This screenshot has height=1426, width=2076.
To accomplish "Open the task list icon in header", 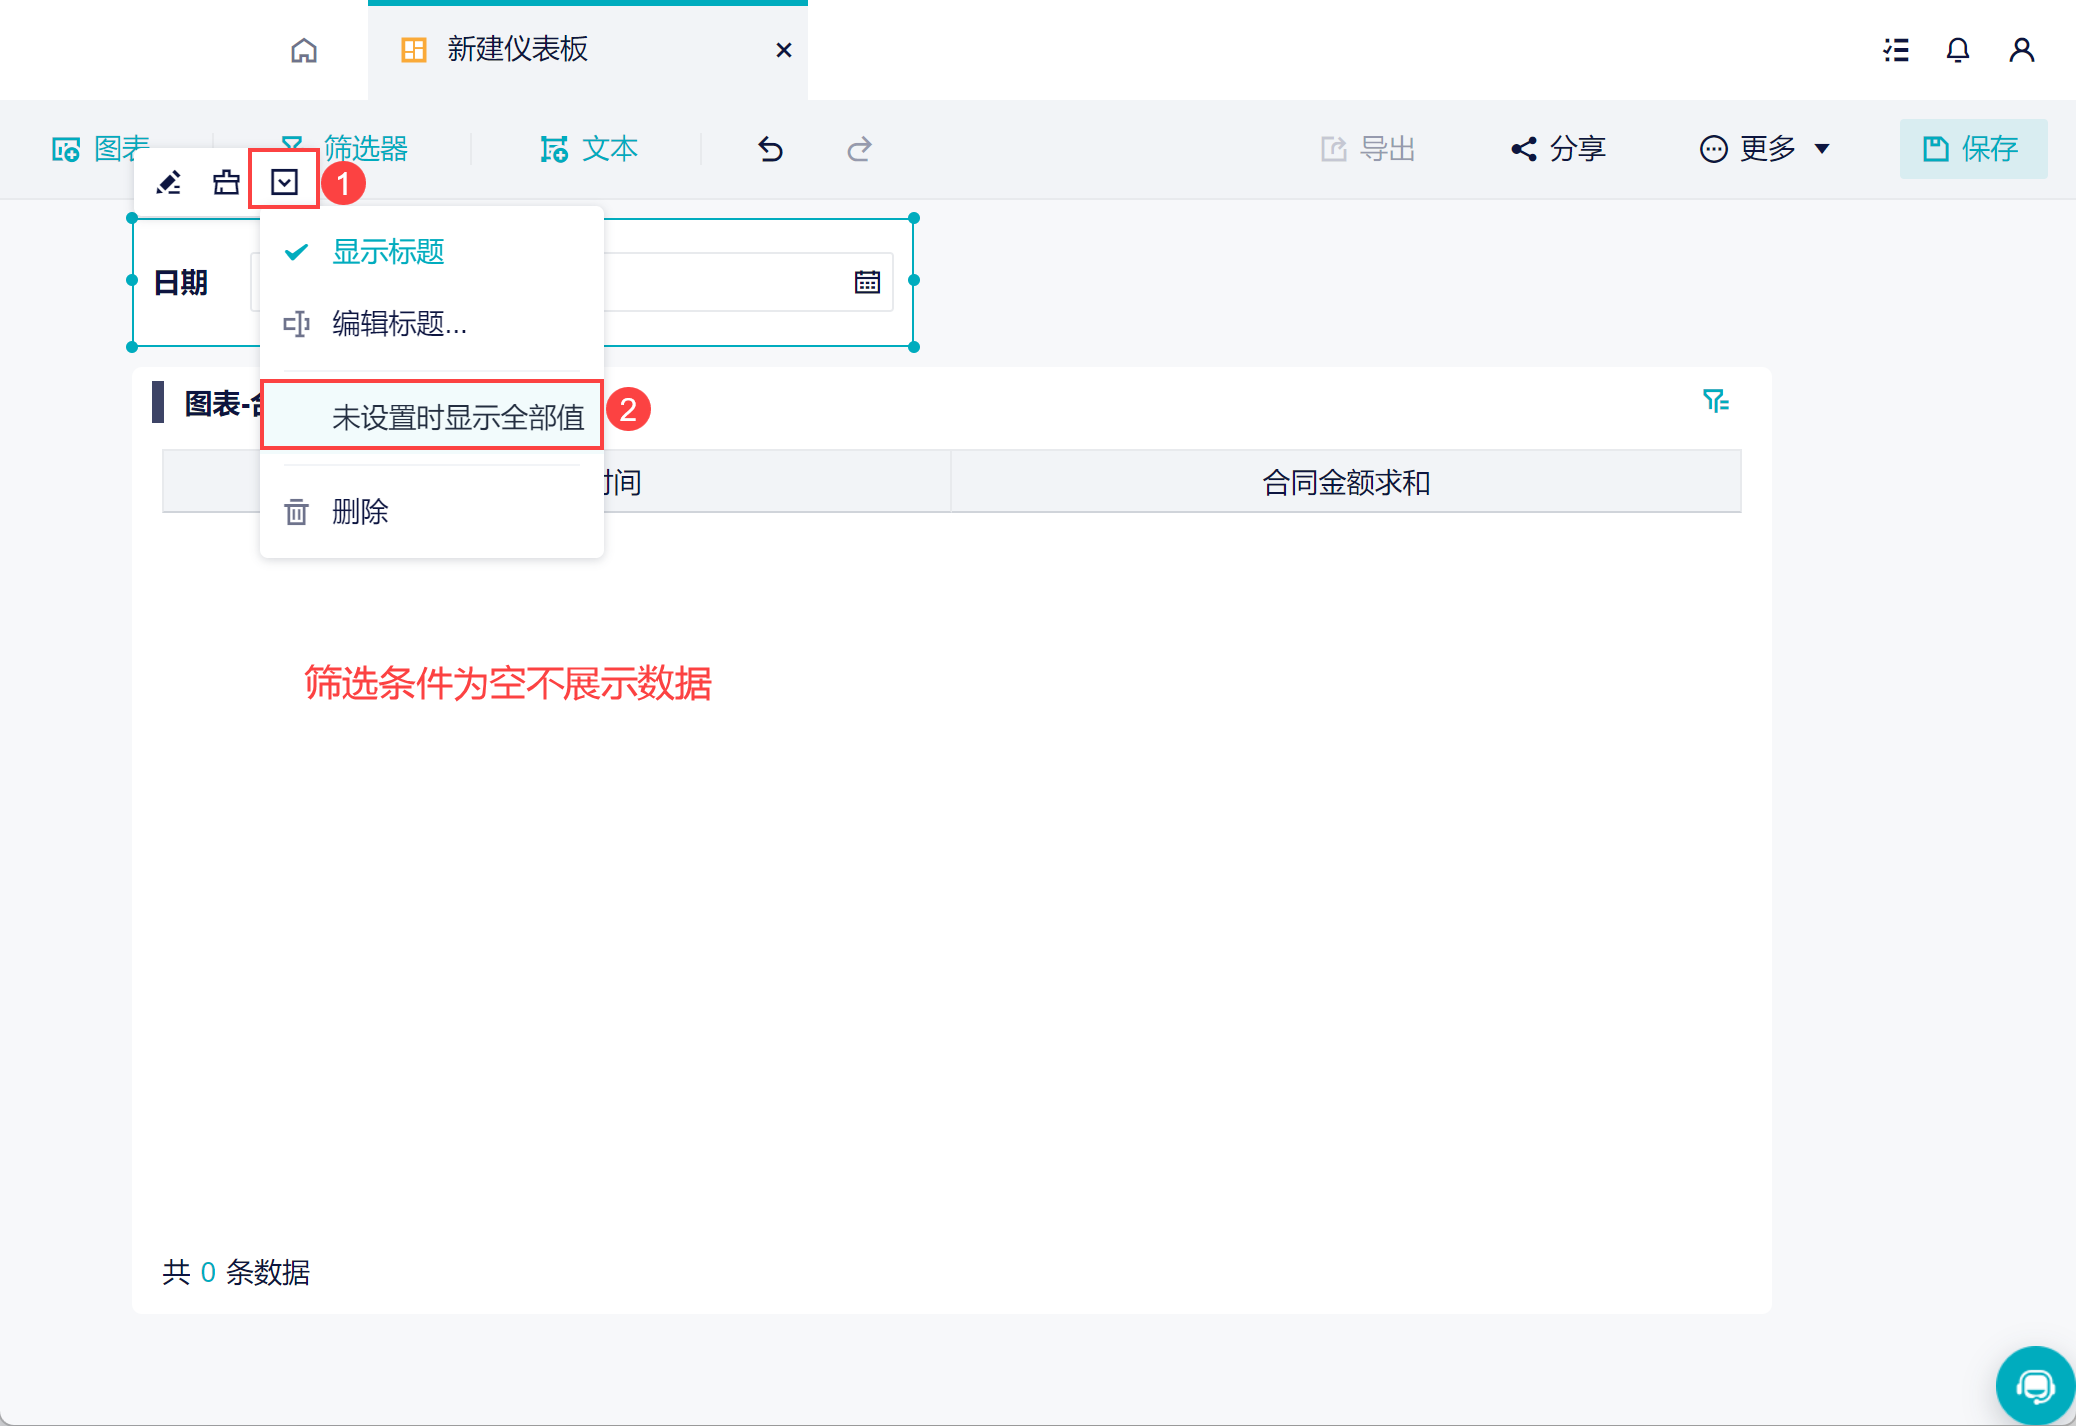I will click(x=1896, y=50).
